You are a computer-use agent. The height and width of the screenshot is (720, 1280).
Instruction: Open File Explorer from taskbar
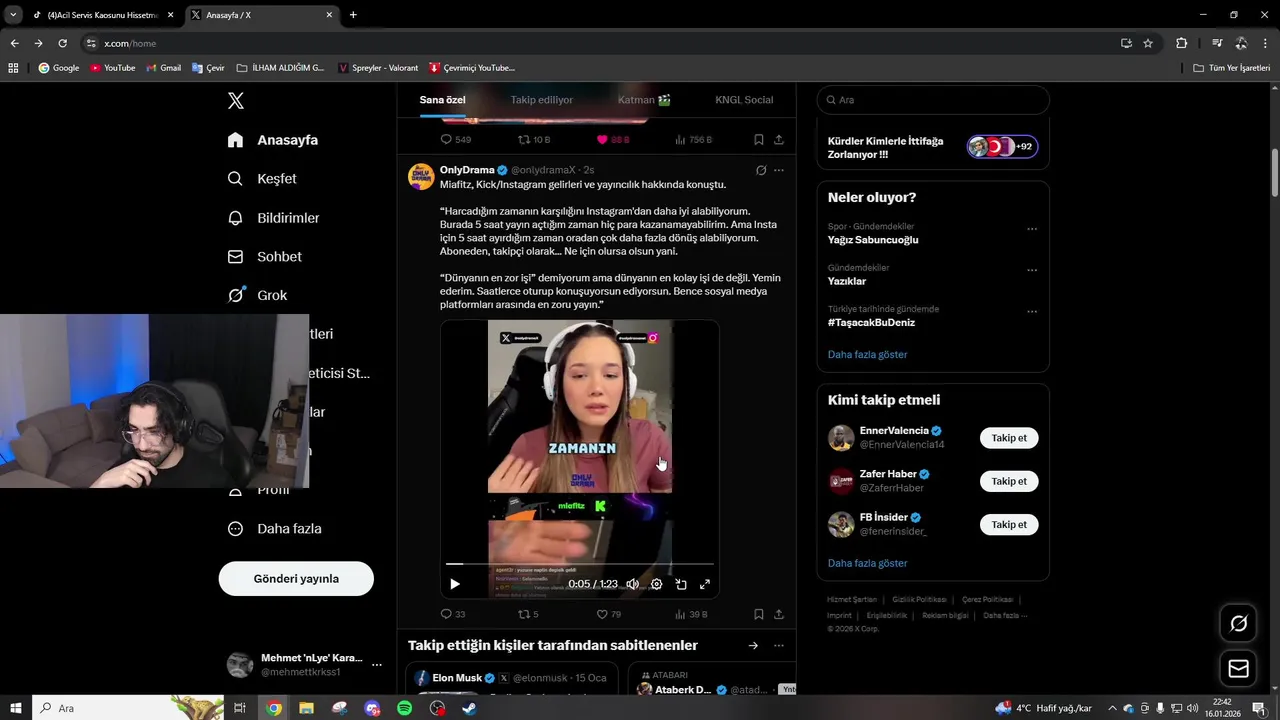(306, 708)
